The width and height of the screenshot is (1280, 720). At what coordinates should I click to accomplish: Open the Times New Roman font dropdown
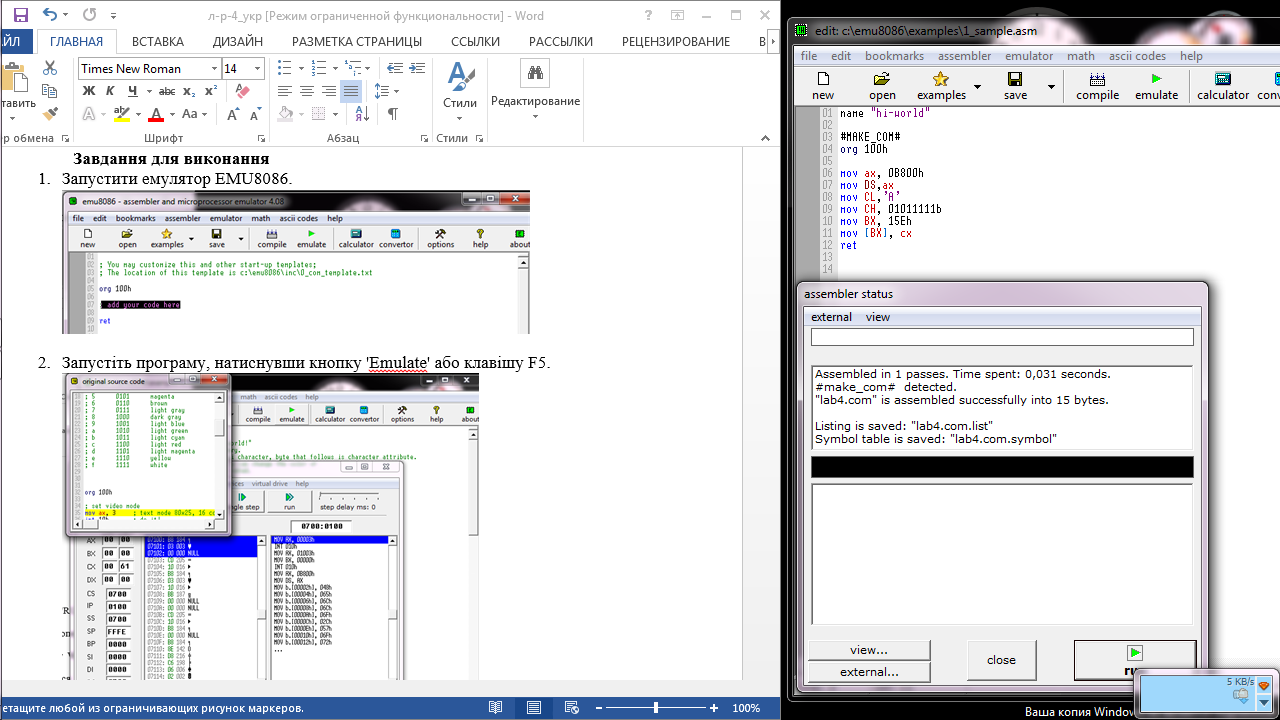[x=214, y=69]
